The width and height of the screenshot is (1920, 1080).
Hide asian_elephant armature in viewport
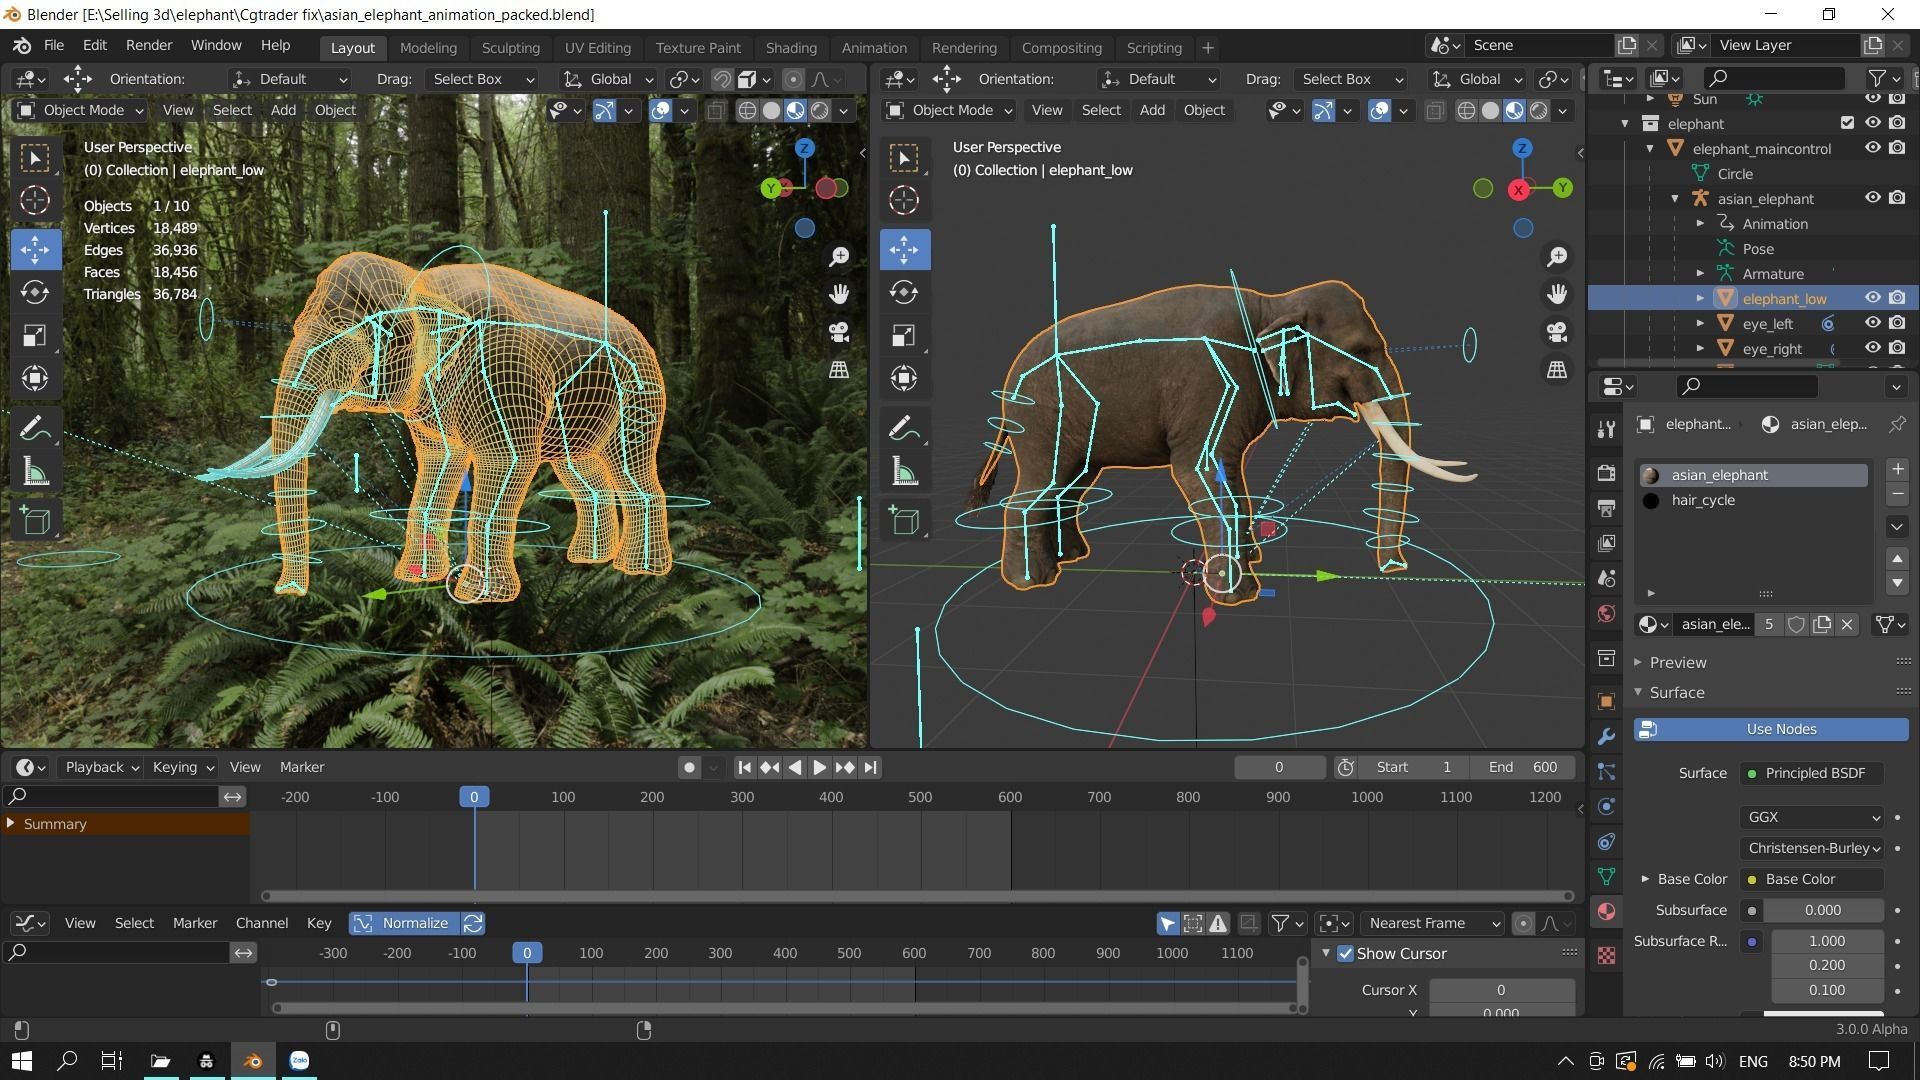pos(1873,198)
